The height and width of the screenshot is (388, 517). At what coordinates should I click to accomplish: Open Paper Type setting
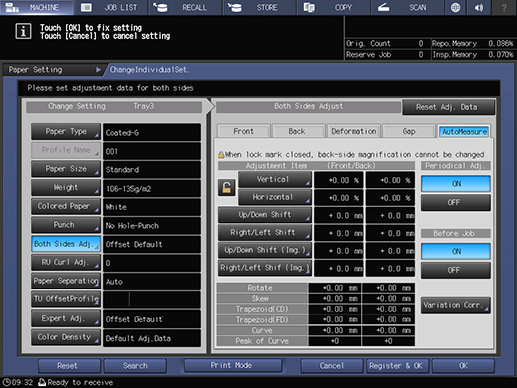pyautogui.click(x=66, y=132)
